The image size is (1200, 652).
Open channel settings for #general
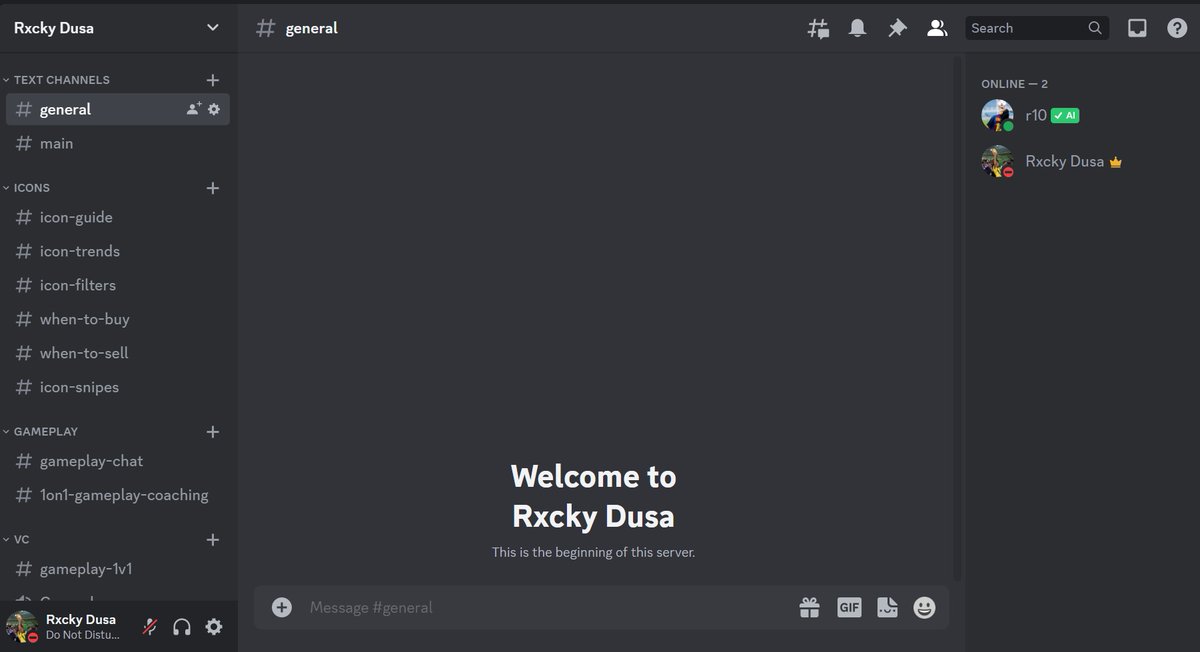[213, 110]
